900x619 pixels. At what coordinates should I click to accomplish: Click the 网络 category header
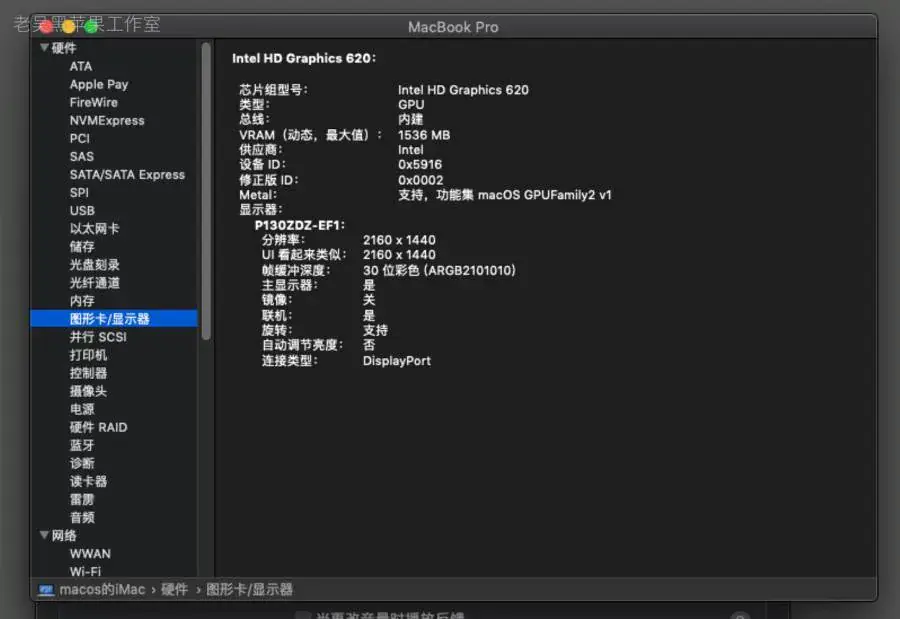64,536
